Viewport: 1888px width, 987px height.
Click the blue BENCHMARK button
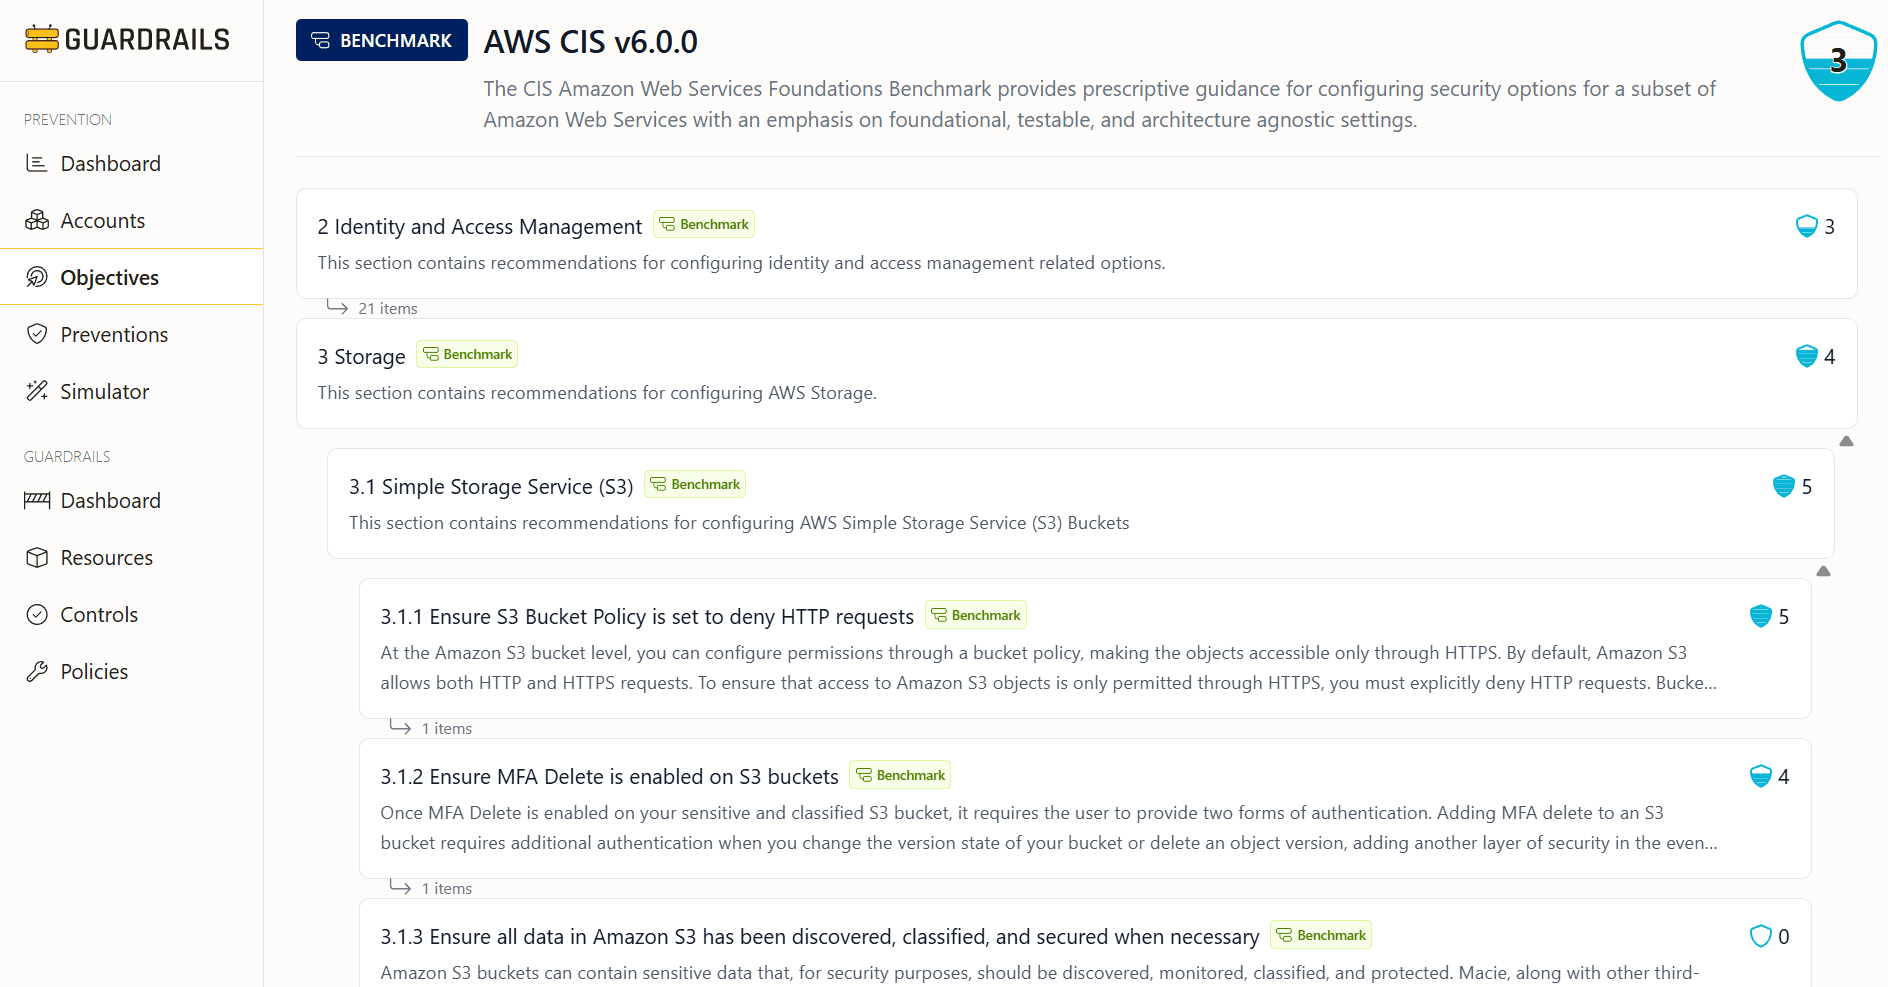click(x=382, y=40)
